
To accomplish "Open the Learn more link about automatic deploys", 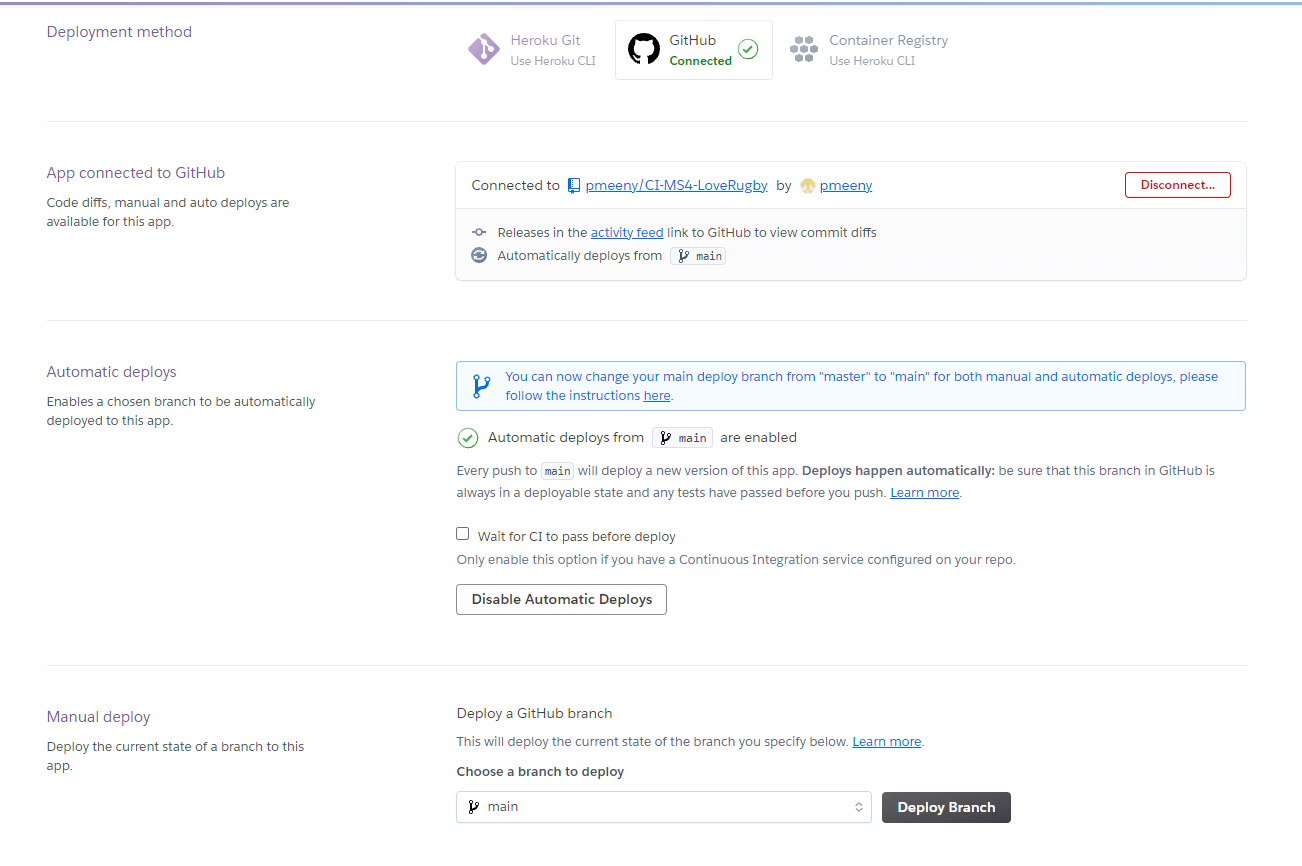I will click(925, 492).
